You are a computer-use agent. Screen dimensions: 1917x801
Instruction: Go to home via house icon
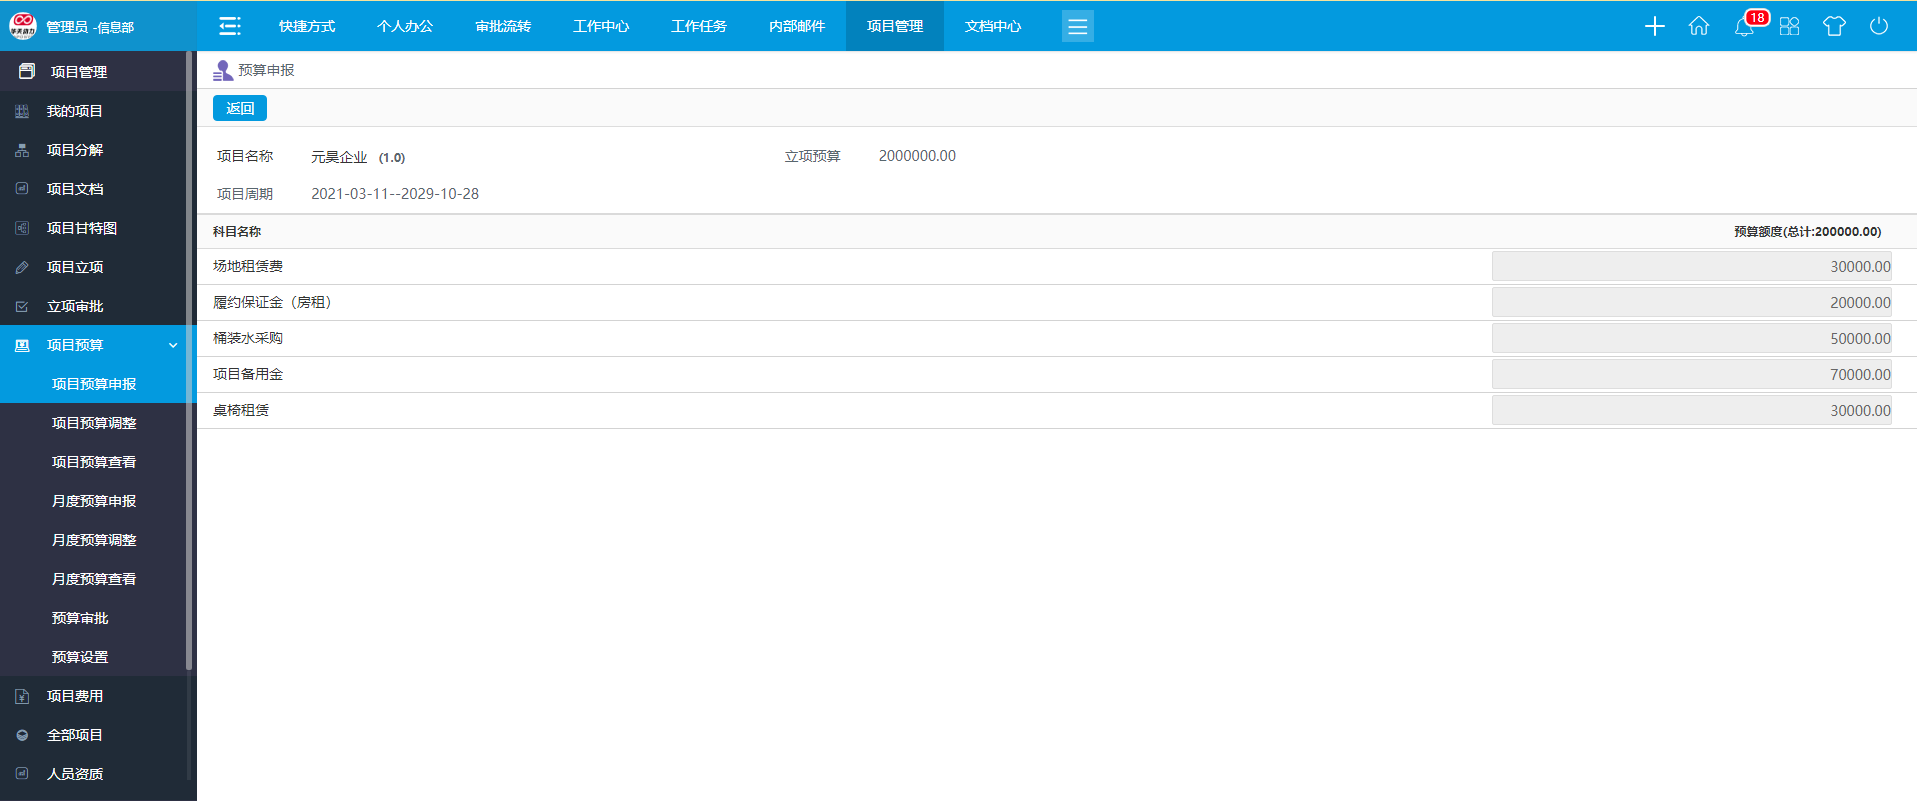point(1699,26)
